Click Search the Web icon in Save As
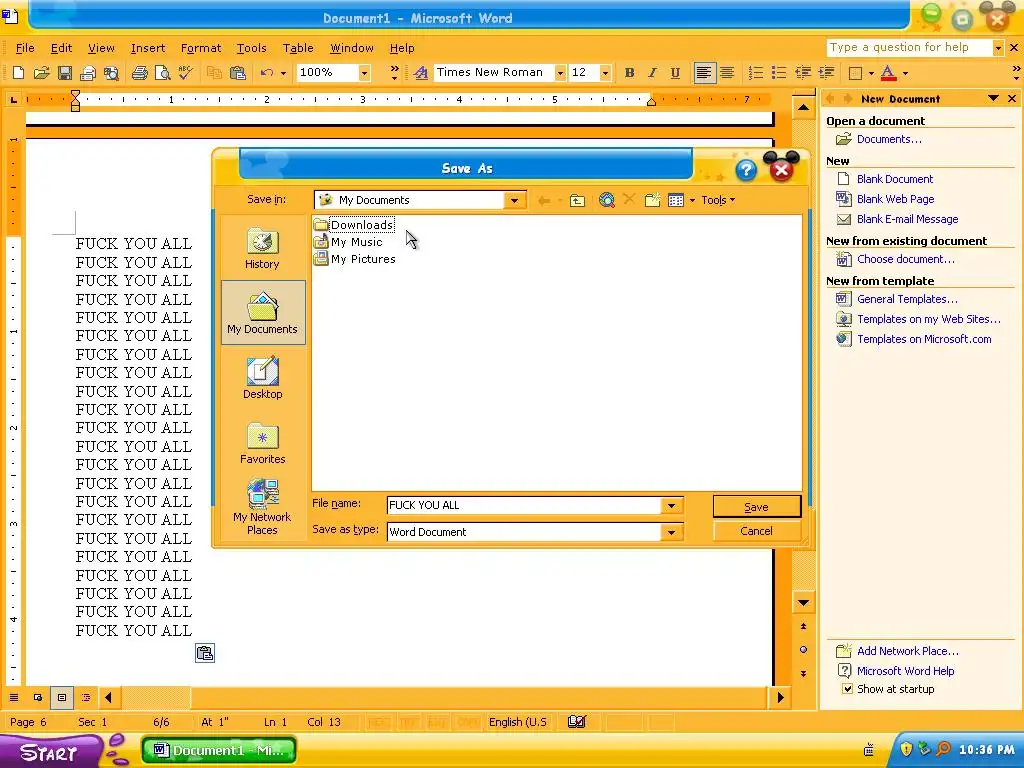Image resolution: width=1024 pixels, height=768 pixels. (607, 200)
